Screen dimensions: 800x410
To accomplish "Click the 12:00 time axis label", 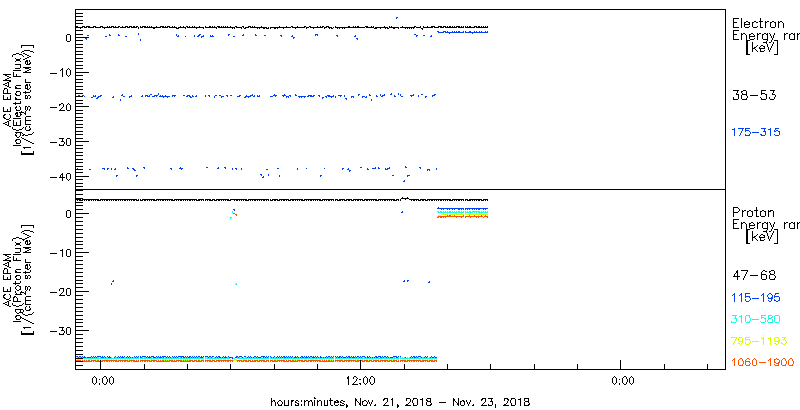I will point(360,381).
